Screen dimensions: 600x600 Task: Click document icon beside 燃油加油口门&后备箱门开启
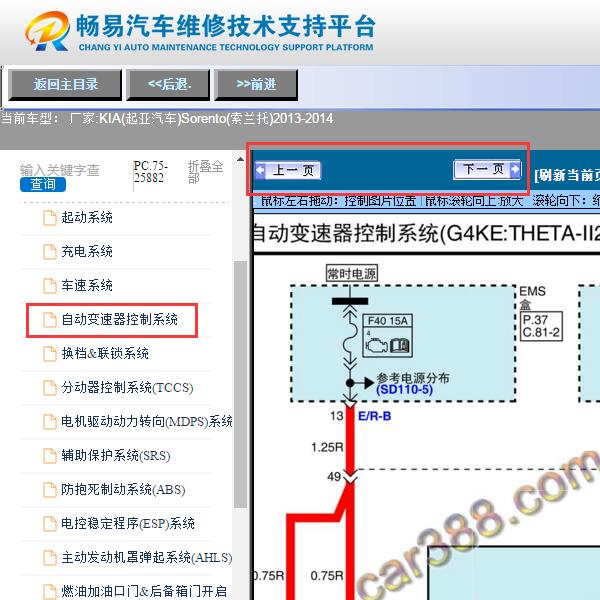coord(50,592)
